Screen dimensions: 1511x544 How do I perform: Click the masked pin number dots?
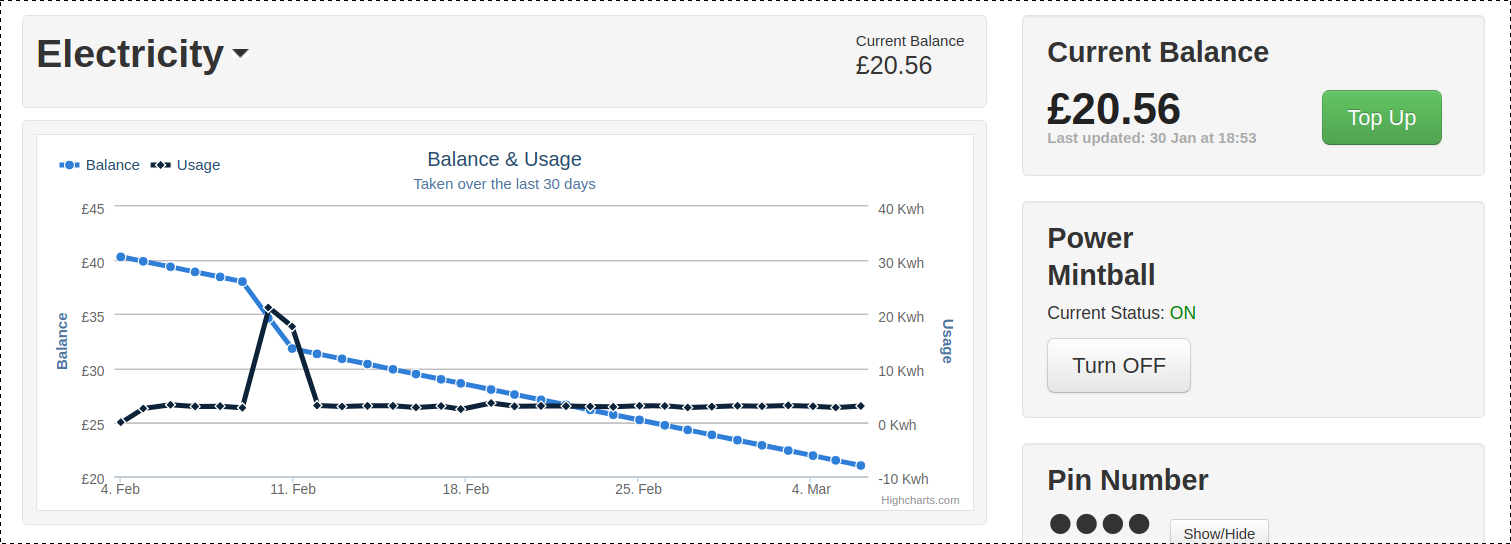tap(1098, 523)
